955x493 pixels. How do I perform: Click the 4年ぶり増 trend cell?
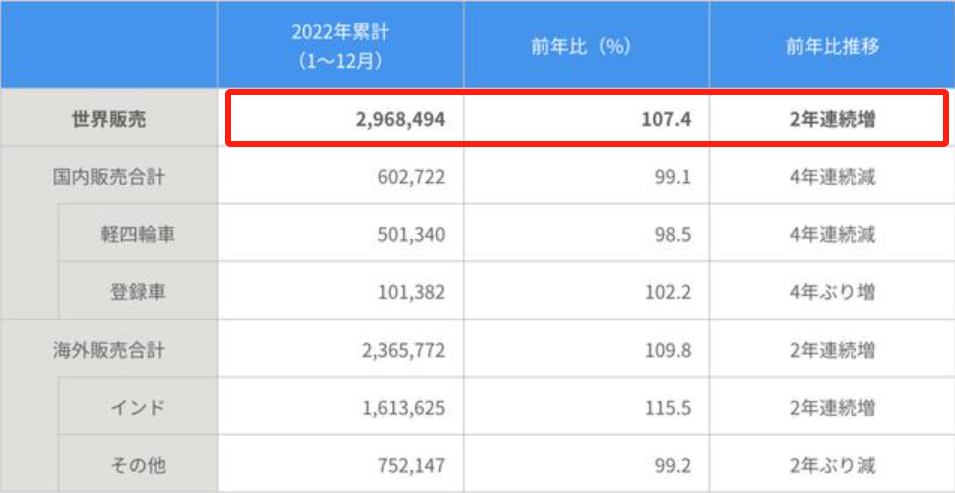[832, 293]
